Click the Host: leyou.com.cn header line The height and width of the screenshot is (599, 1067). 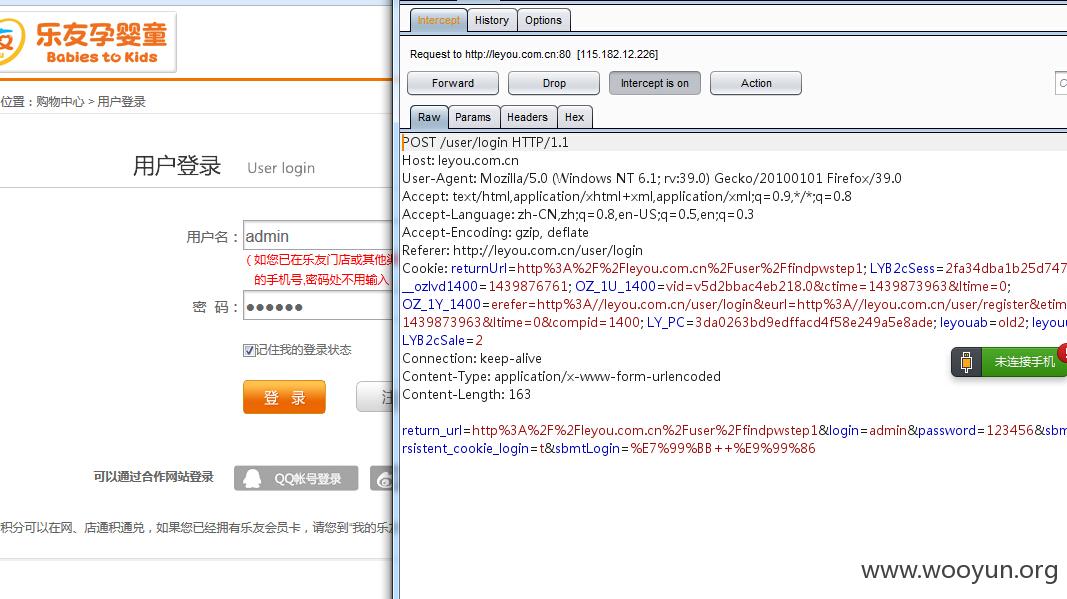tap(461, 161)
